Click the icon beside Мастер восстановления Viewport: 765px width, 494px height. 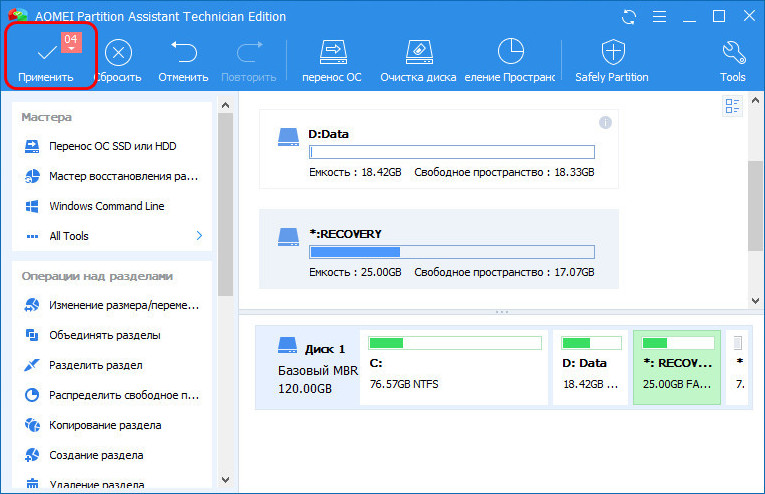(x=32, y=176)
